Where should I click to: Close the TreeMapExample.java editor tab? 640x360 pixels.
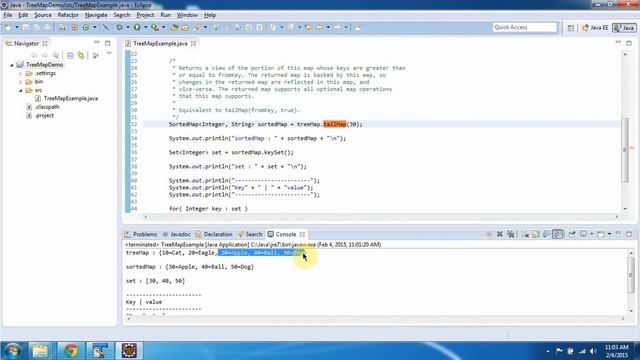point(193,43)
